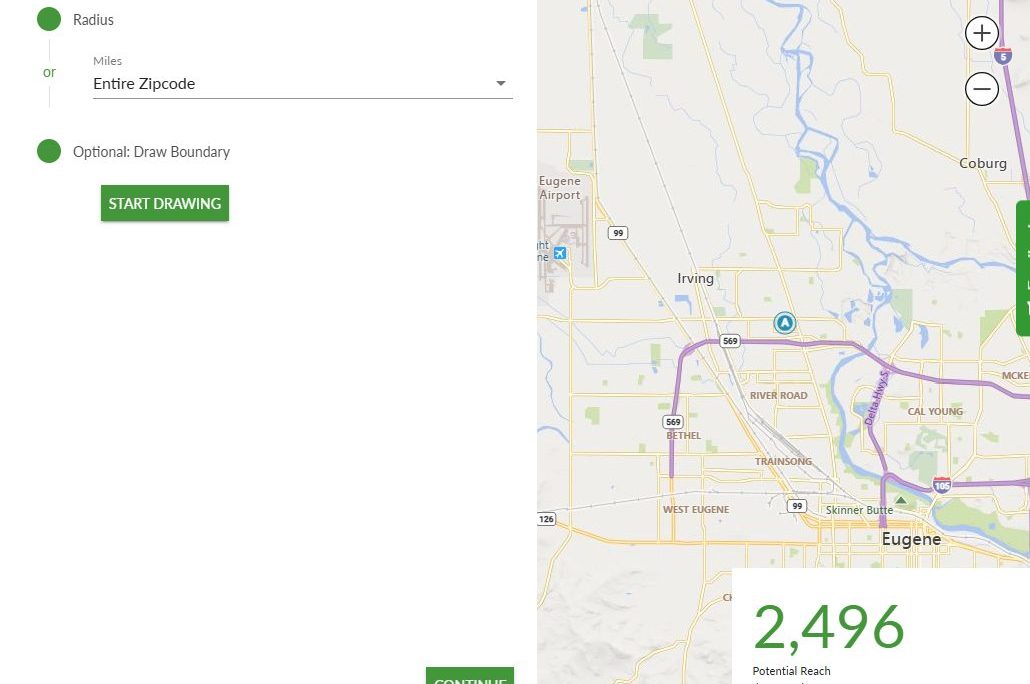Click the Start Drawing button

point(165,203)
